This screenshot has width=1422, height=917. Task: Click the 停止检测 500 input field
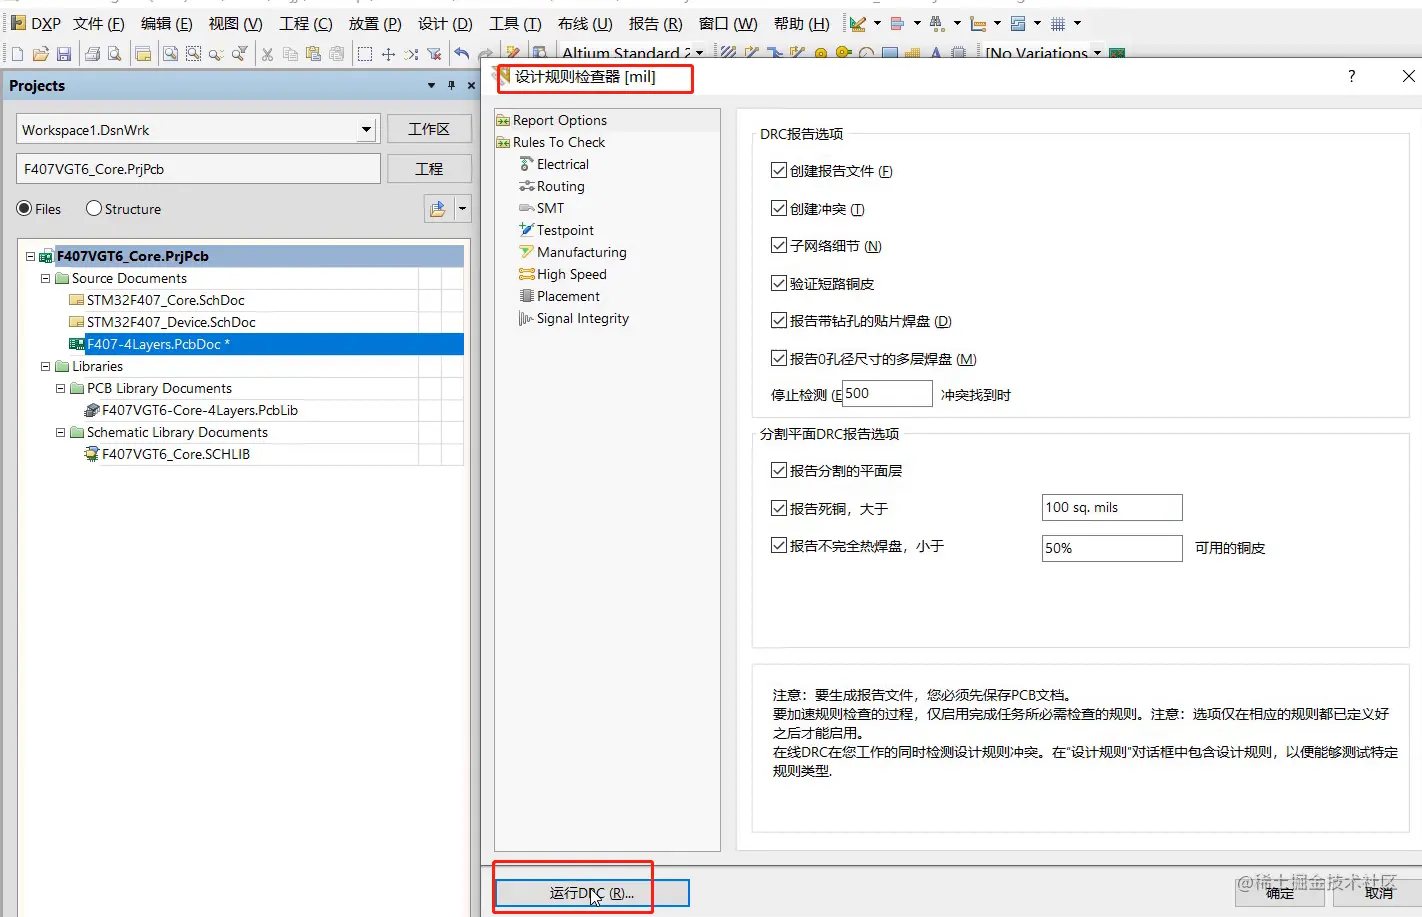click(887, 393)
